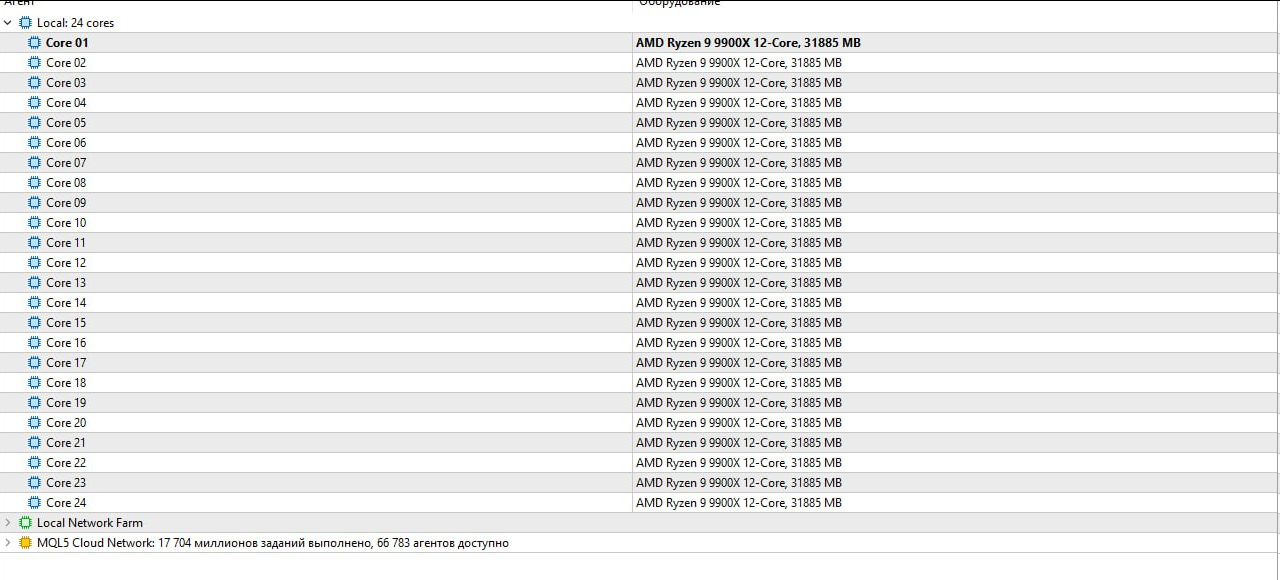
Task: Click the Core 19 agent icon
Action: 35,402
